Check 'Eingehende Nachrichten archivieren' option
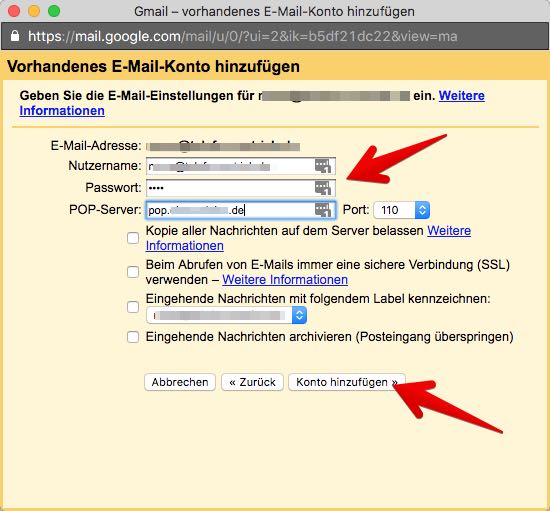Image resolution: width=550 pixels, height=511 pixels. (x=133, y=337)
